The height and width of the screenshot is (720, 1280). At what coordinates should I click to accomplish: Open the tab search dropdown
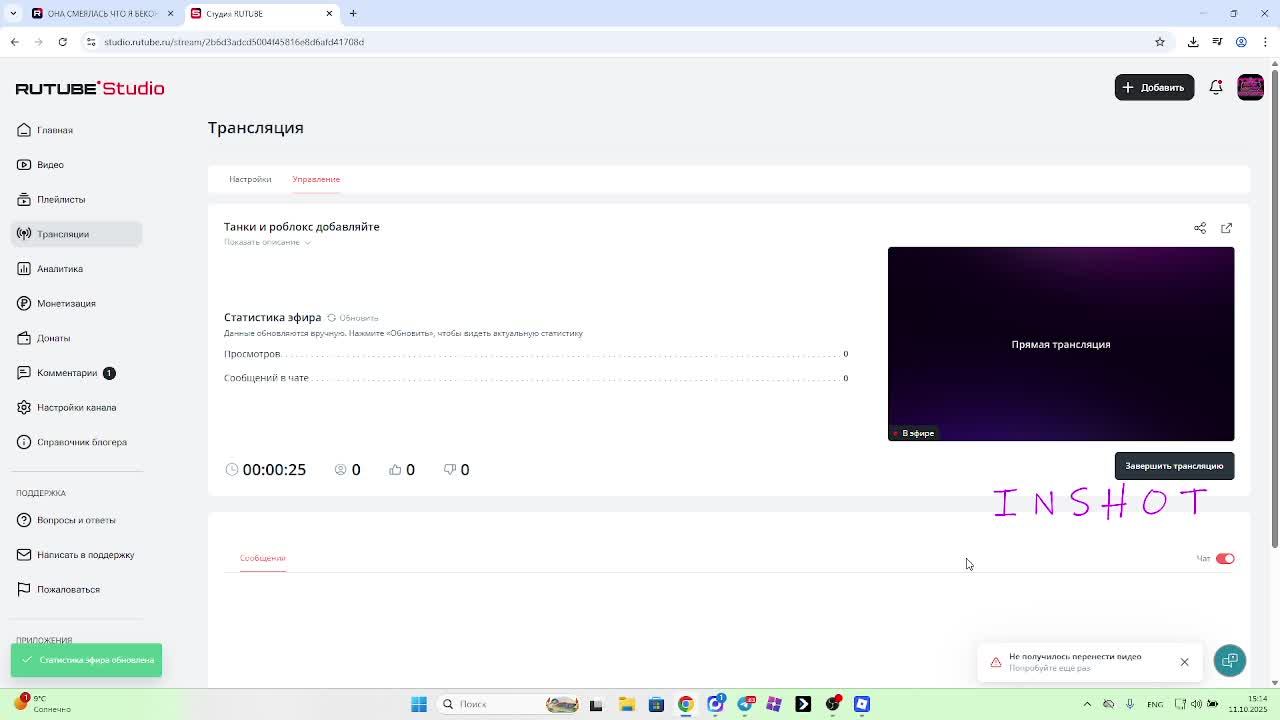point(13,13)
